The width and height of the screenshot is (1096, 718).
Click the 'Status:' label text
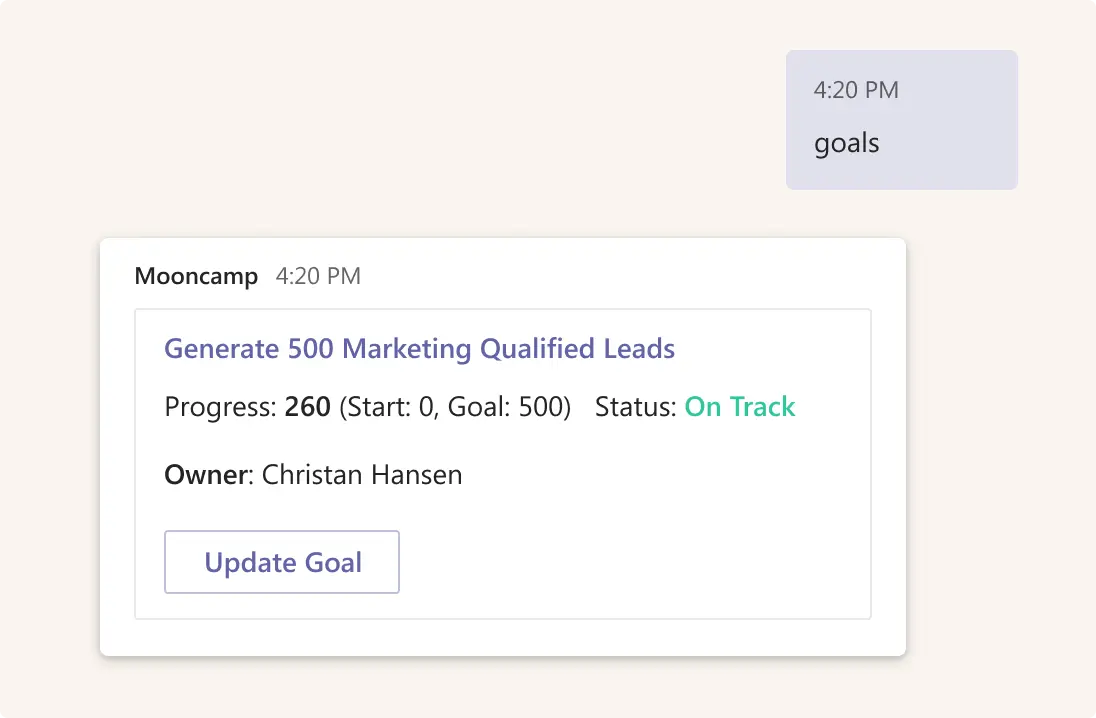click(635, 407)
